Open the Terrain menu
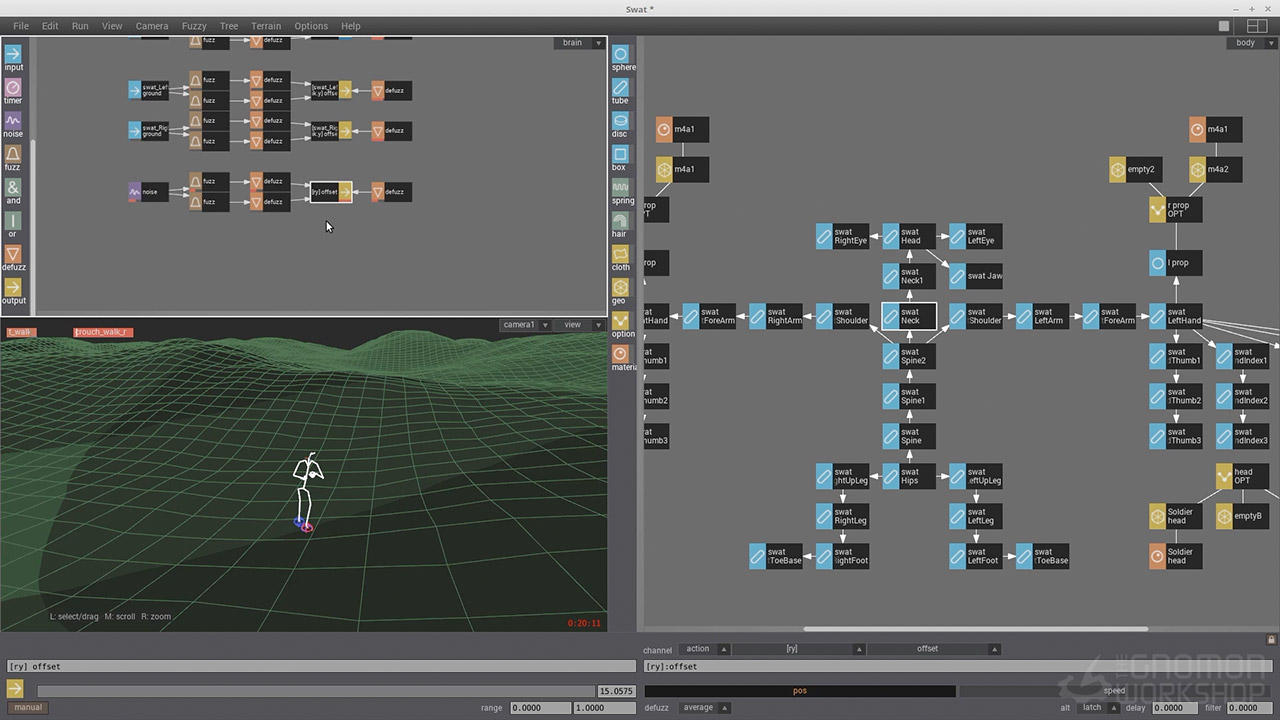This screenshot has height=720, width=1280. 266,26
